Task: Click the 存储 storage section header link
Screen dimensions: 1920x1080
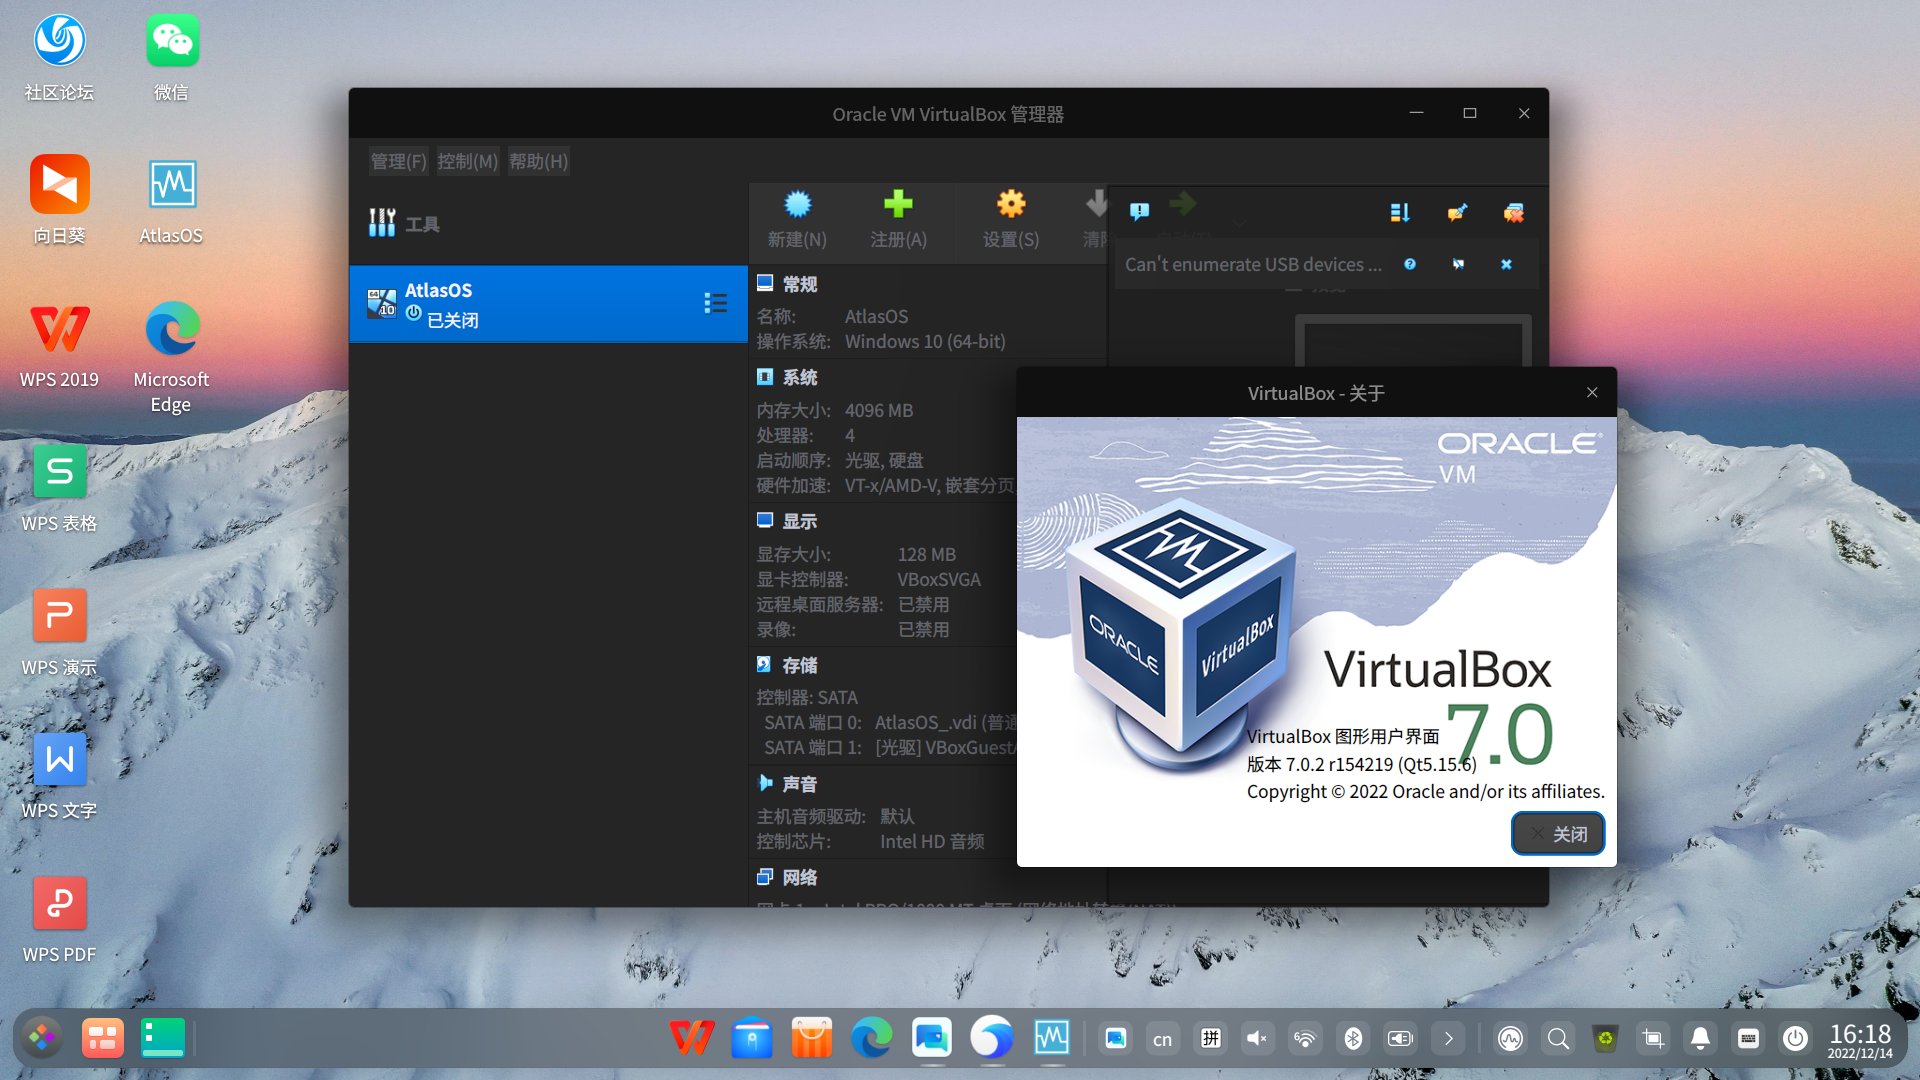Action: tap(799, 665)
